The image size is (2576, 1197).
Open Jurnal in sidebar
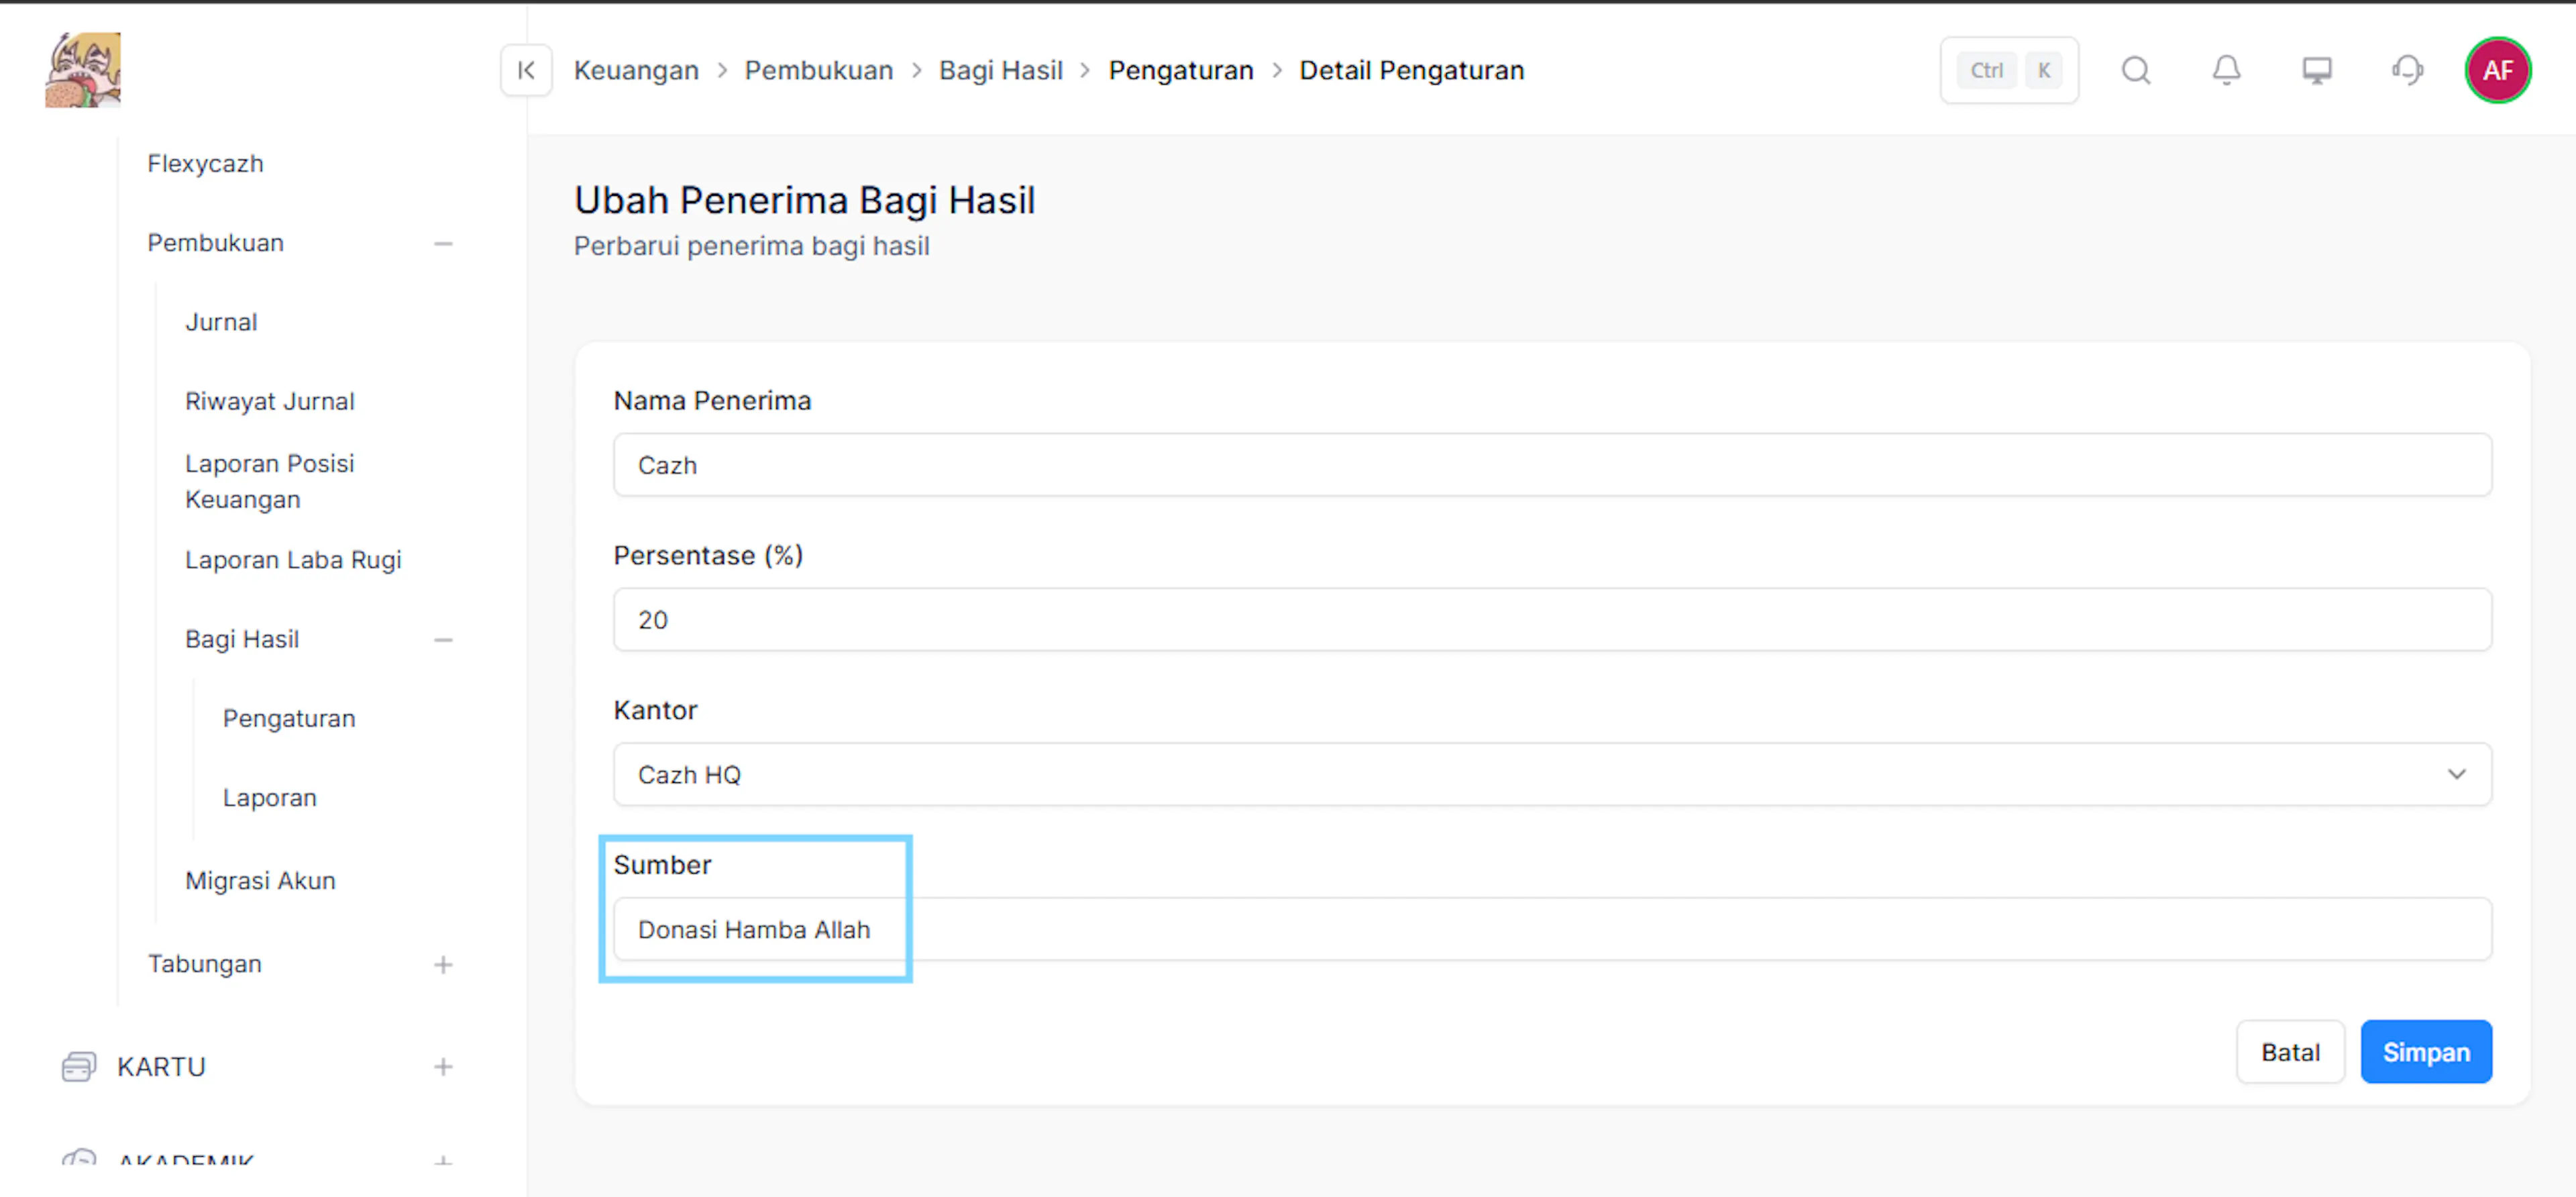click(x=221, y=322)
